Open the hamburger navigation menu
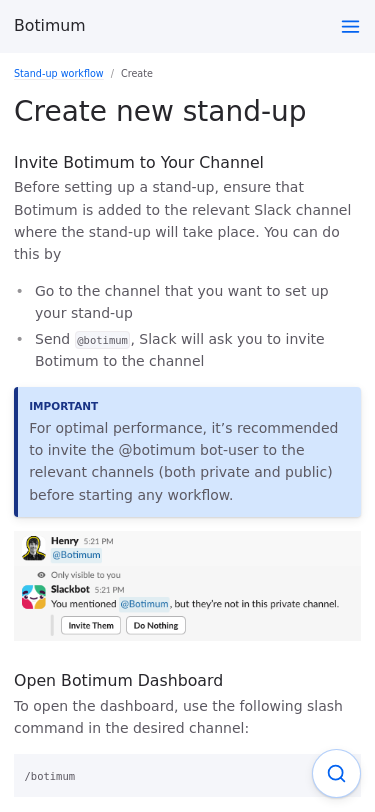Image resolution: width=375 pixels, height=812 pixels. 351,26
